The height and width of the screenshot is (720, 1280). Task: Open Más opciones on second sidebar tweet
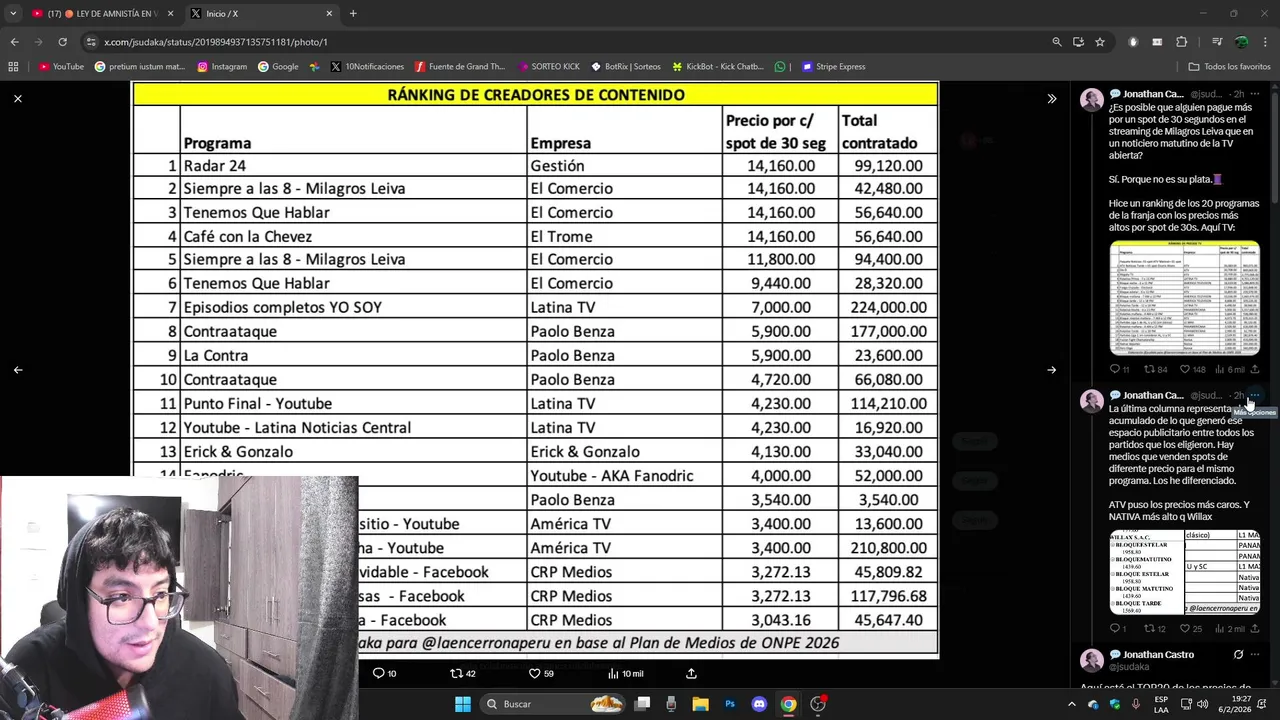click(x=1255, y=395)
